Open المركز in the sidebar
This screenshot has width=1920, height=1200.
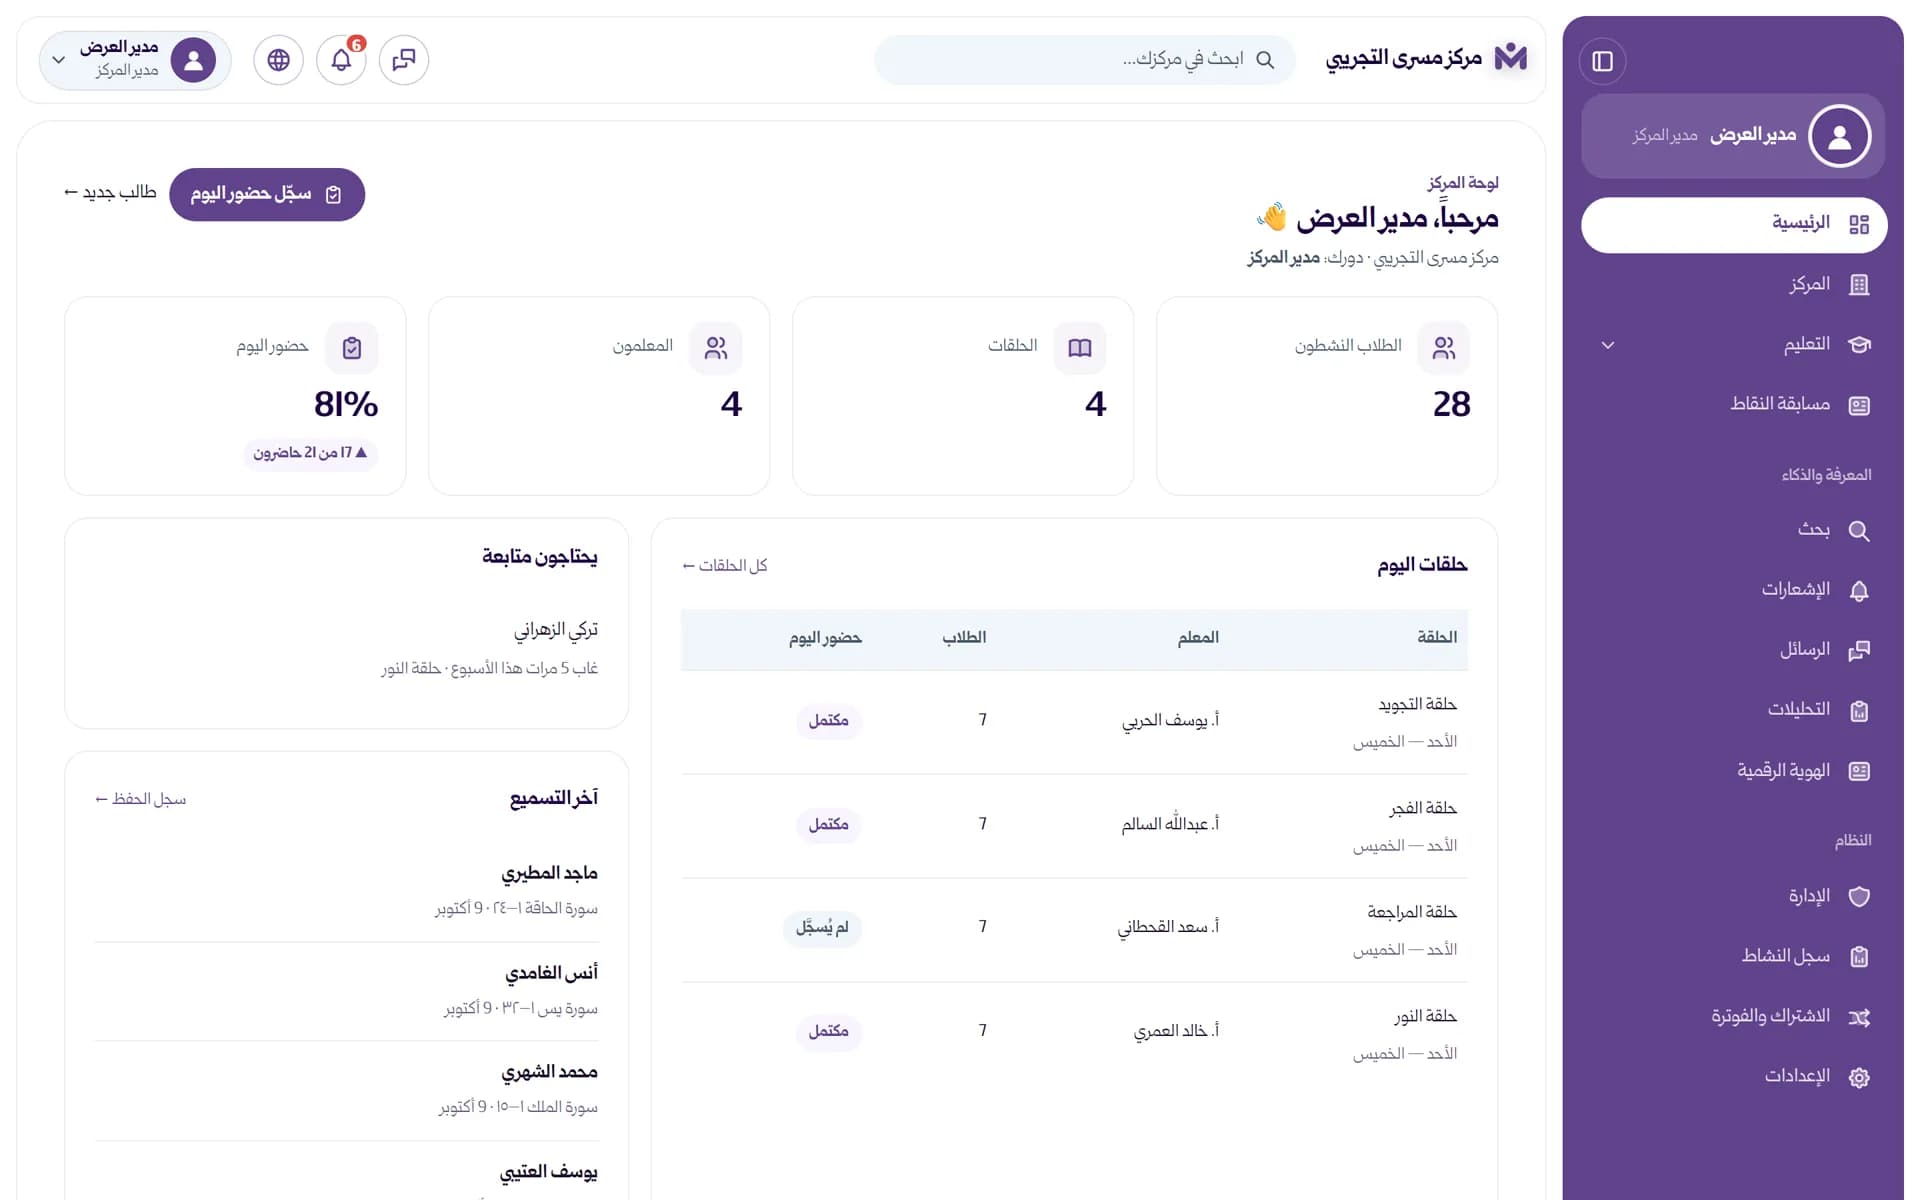(x=1733, y=285)
